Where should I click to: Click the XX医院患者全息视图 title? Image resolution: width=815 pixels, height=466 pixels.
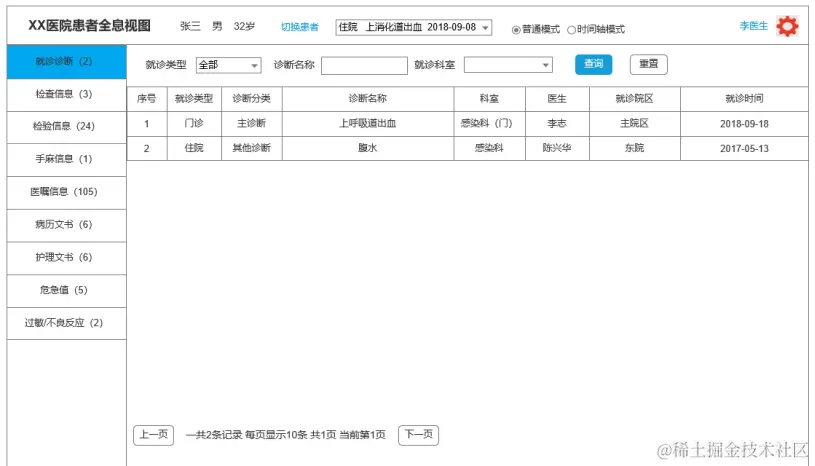89,25
